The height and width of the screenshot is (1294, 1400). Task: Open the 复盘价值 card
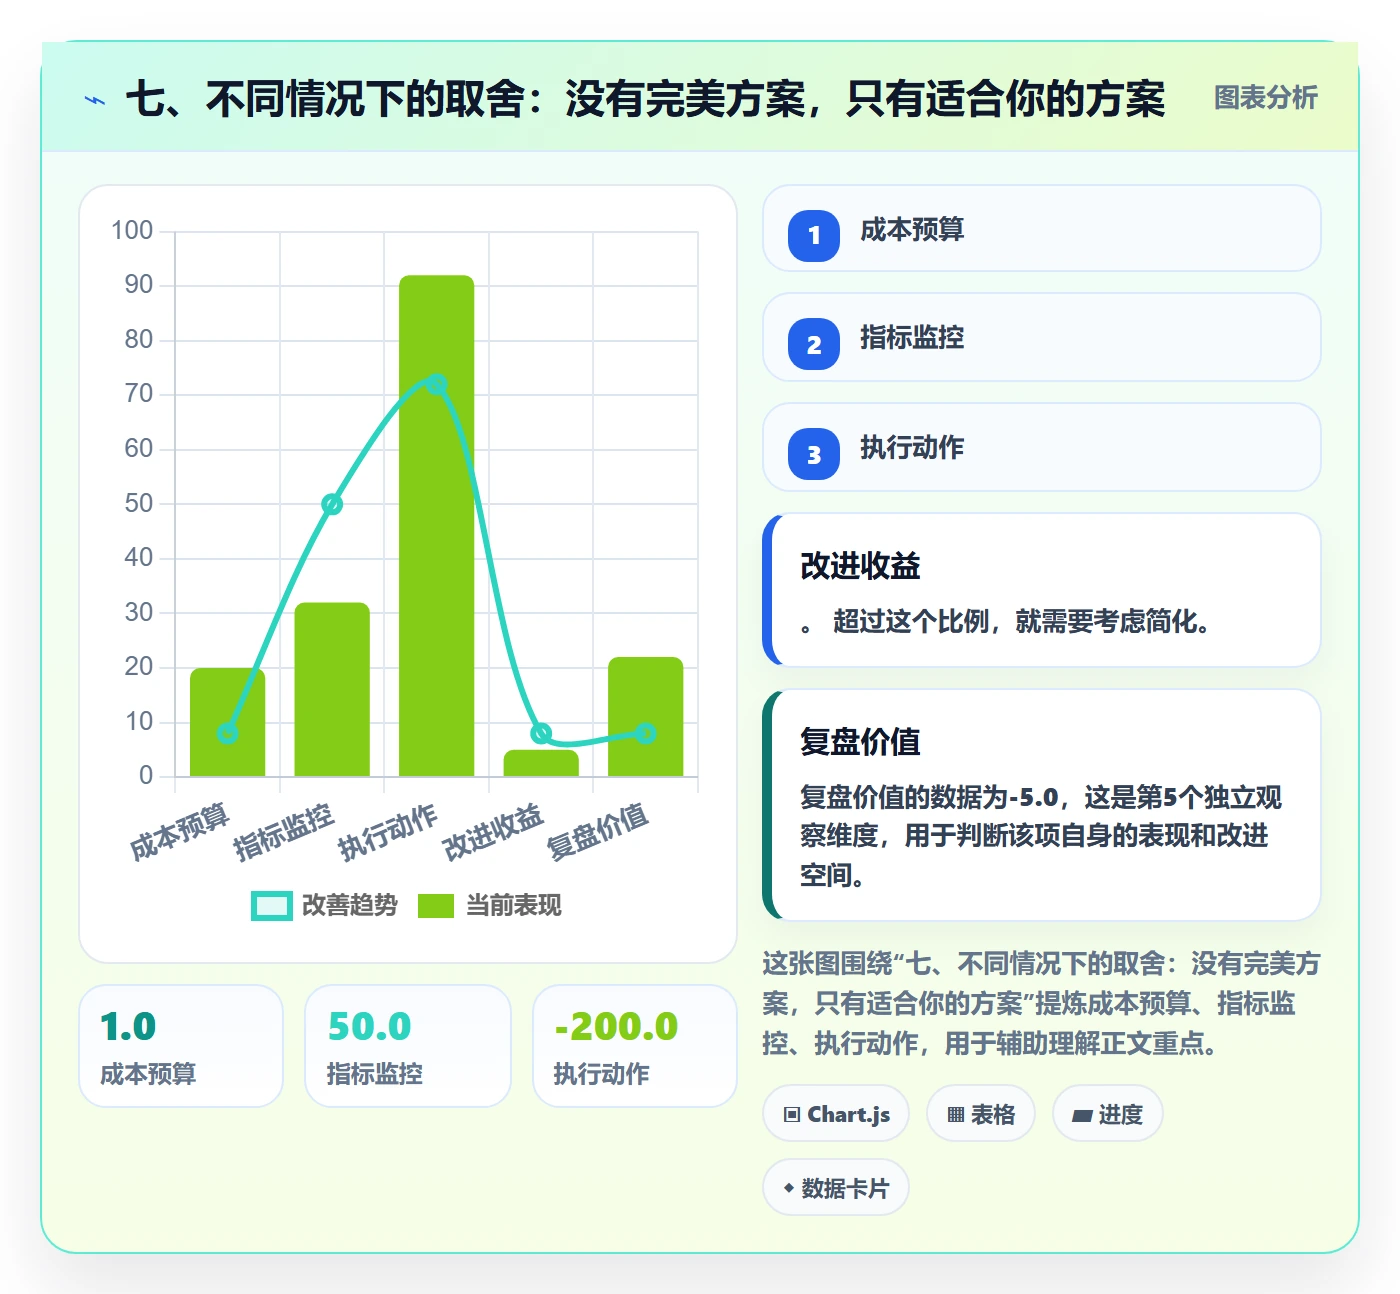click(1042, 805)
